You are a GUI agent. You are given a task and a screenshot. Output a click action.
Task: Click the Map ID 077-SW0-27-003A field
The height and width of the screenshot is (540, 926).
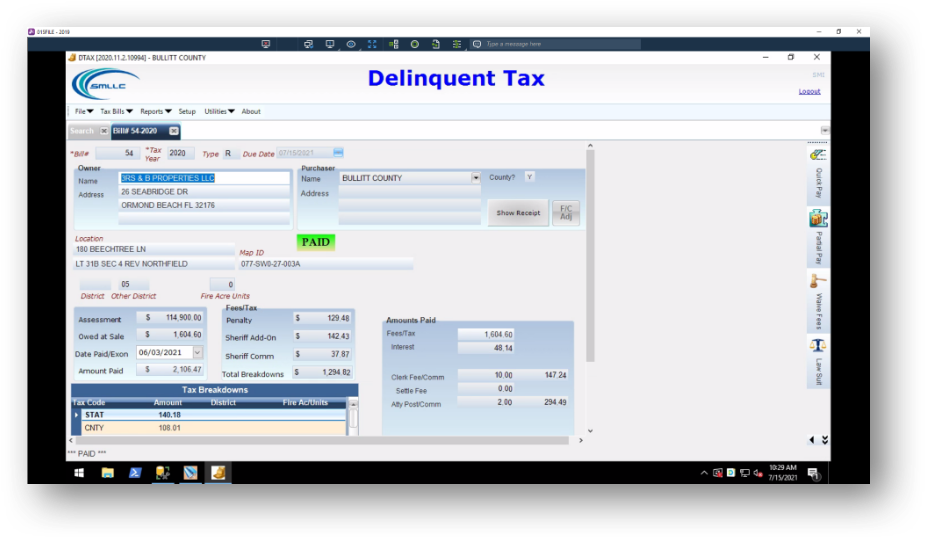(x=325, y=264)
